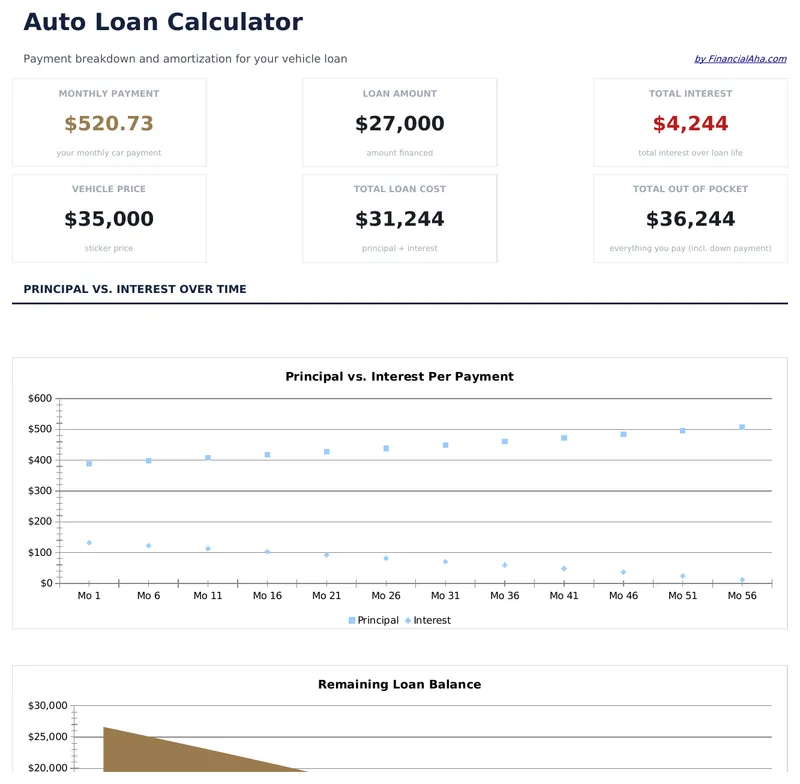Click the Total Interest value $4,244
800x784 pixels.
690,124
